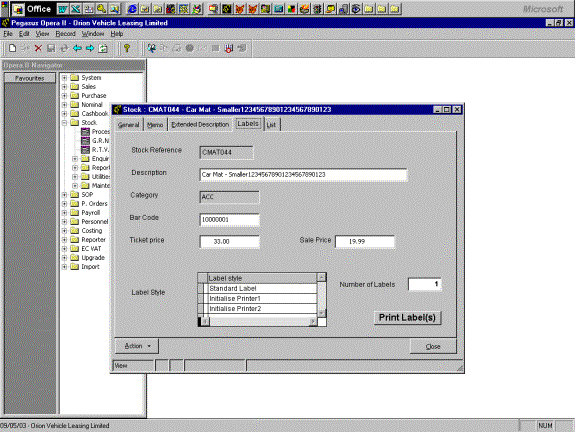This screenshot has width=575, height=432.
Task: Select the Reporter tree item
Action: pyautogui.click(x=94, y=239)
